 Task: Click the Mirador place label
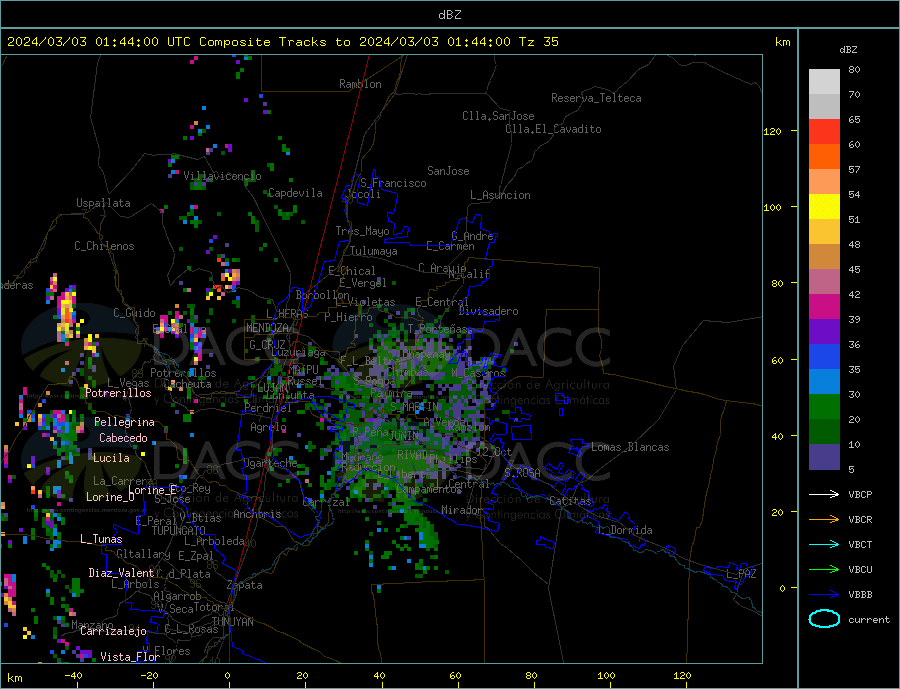pyautogui.click(x=462, y=510)
